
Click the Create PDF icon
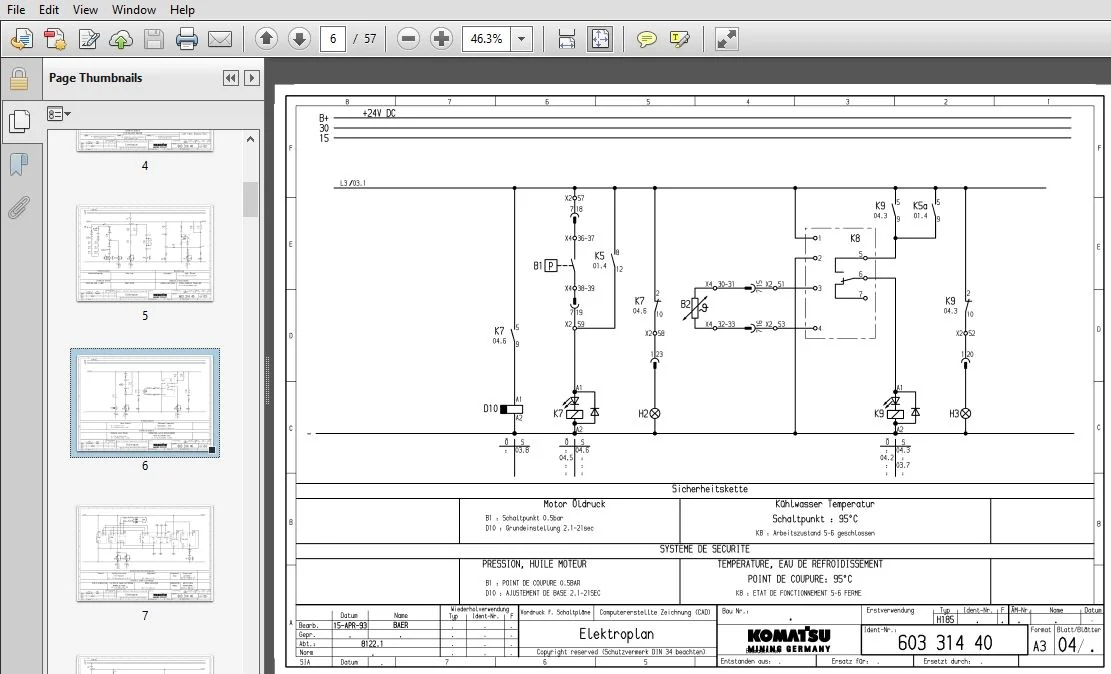click(x=55, y=39)
